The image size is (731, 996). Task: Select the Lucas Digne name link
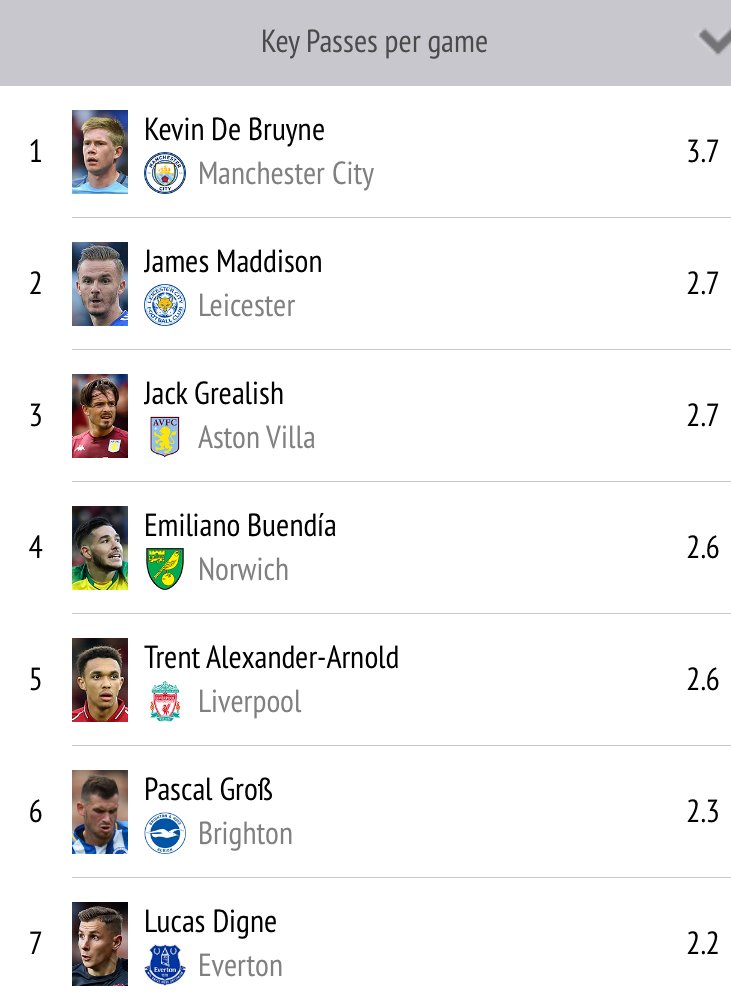(210, 922)
